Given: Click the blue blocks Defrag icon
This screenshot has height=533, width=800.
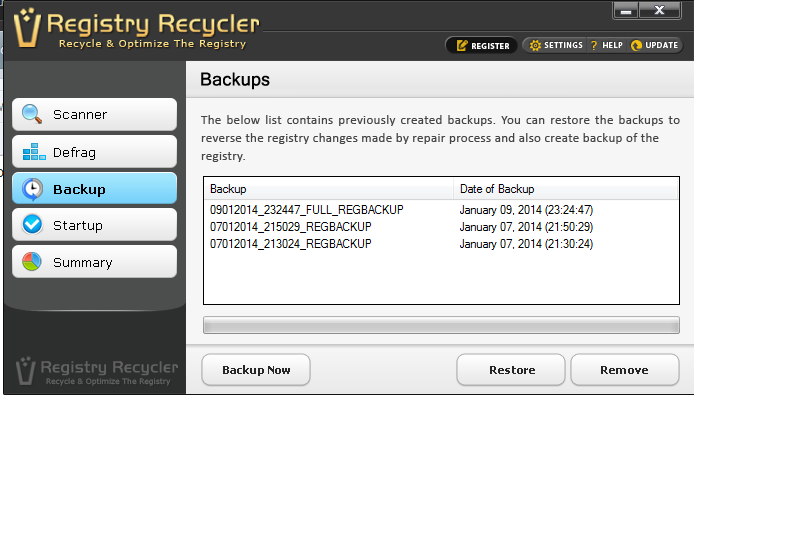Looking at the screenshot, I should (34, 152).
